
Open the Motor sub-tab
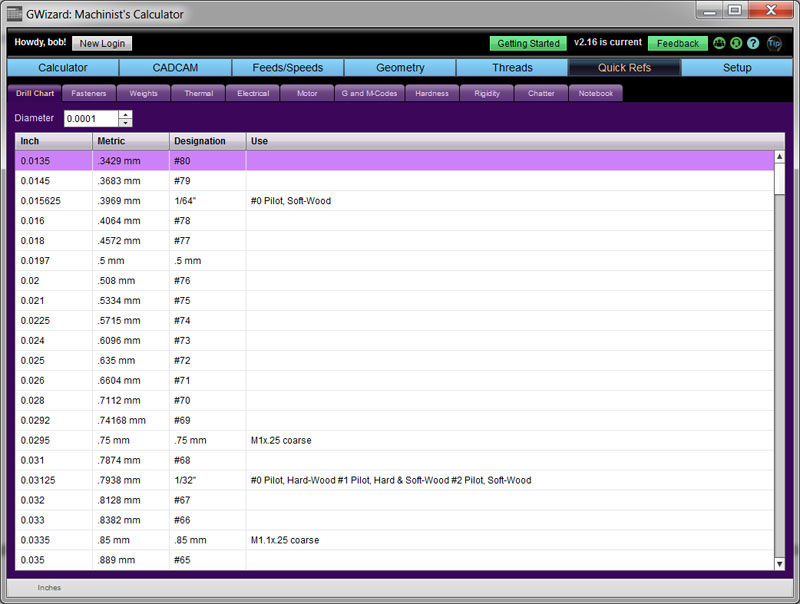[307, 93]
